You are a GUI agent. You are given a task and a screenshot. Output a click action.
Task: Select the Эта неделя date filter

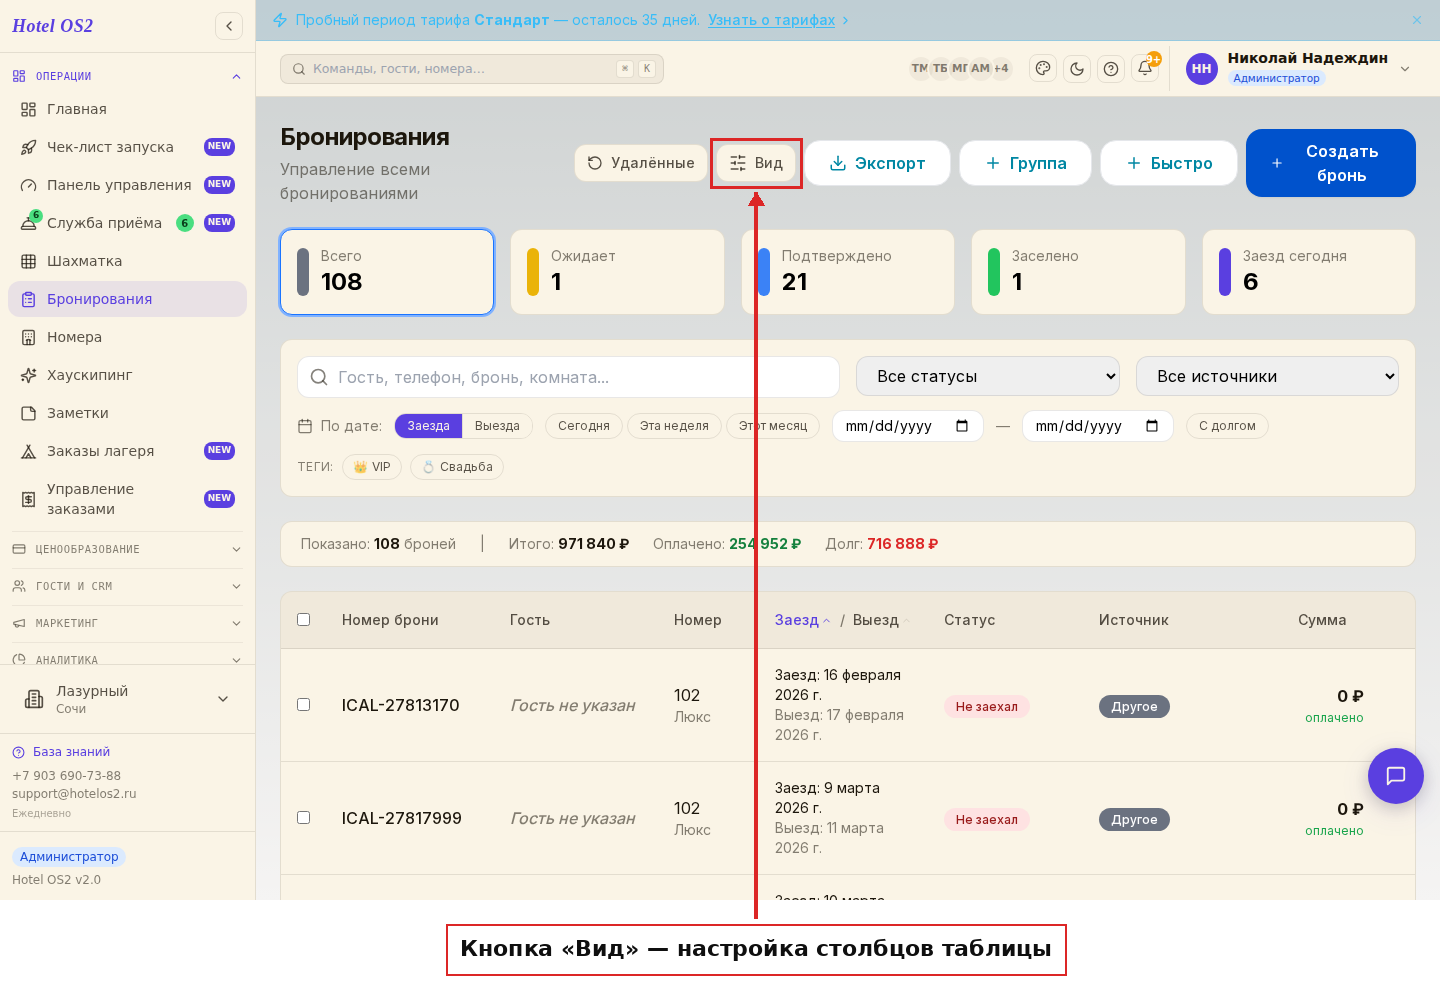(x=674, y=426)
